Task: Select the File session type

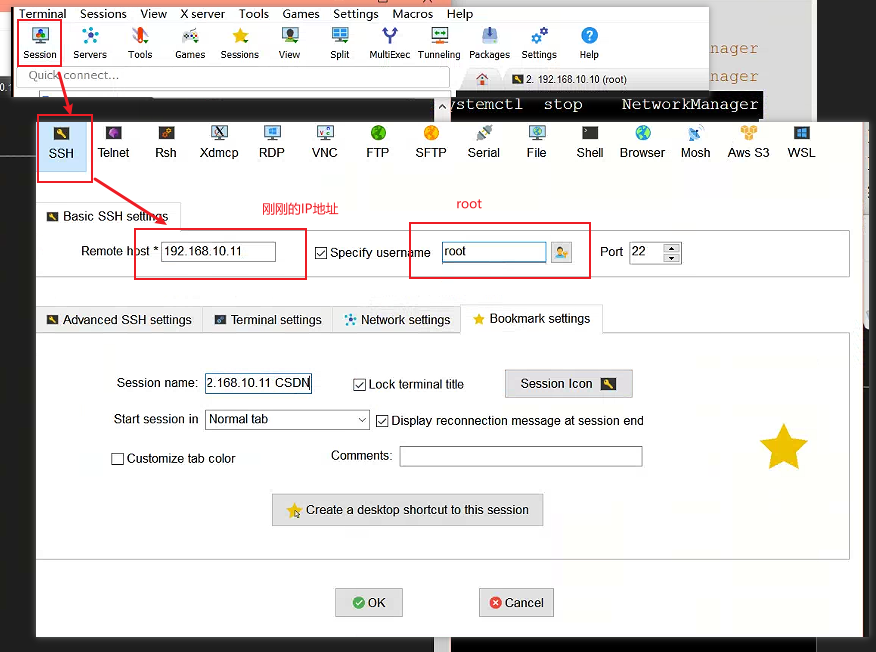Action: [536, 143]
